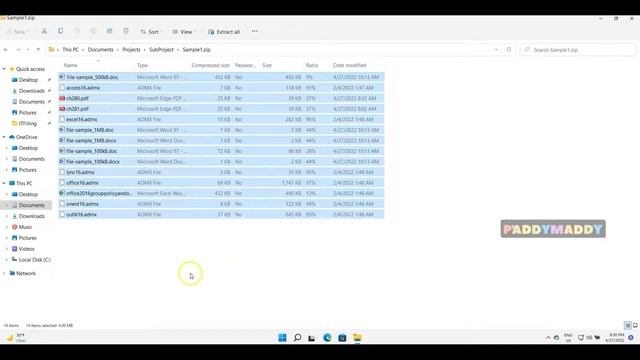The height and width of the screenshot is (360, 640).
Task: Collapse the This PC tree node
Action: tap(4, 183)
